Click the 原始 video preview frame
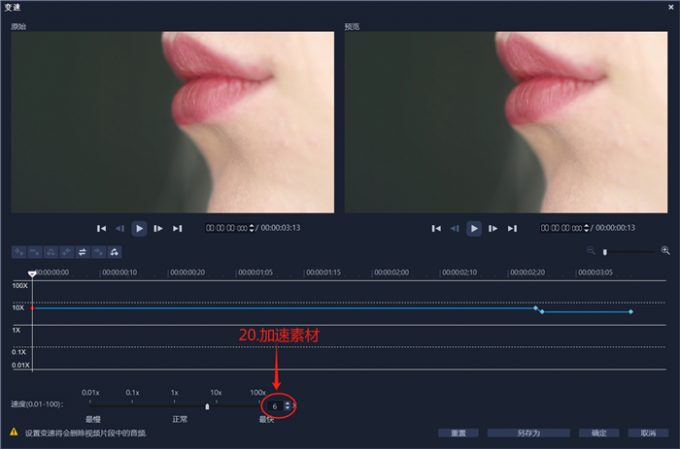 point(173,122)
